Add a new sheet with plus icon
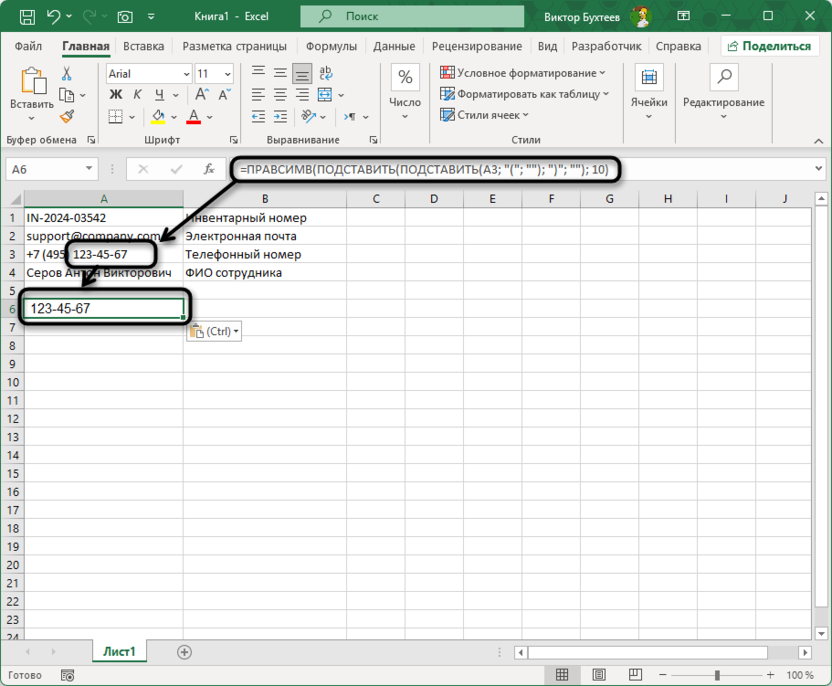Screen dimensions: 832x686 (184, 651)
